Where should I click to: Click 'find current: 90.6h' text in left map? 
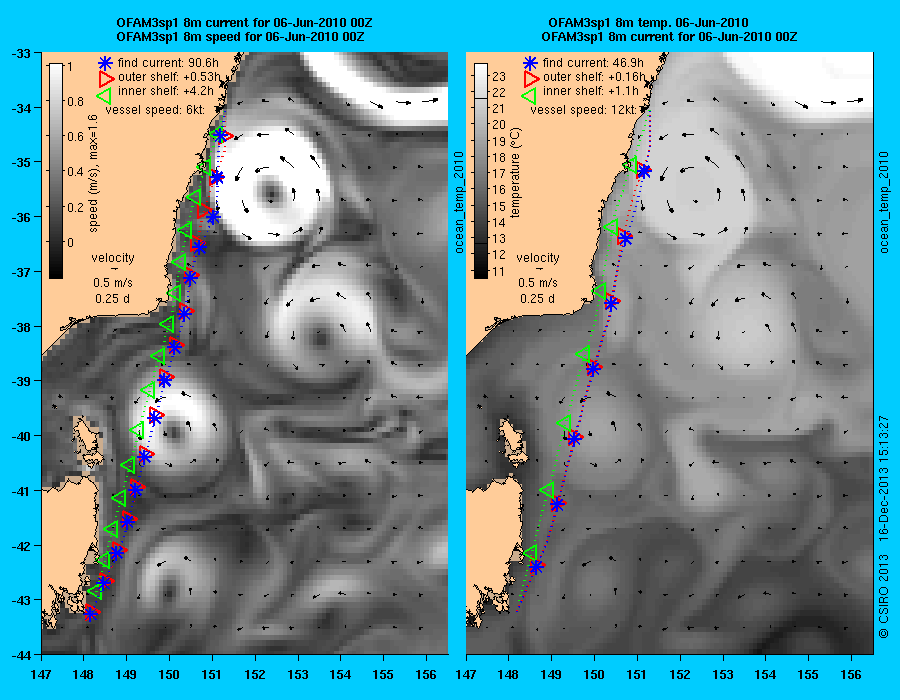tap(168, 63)
